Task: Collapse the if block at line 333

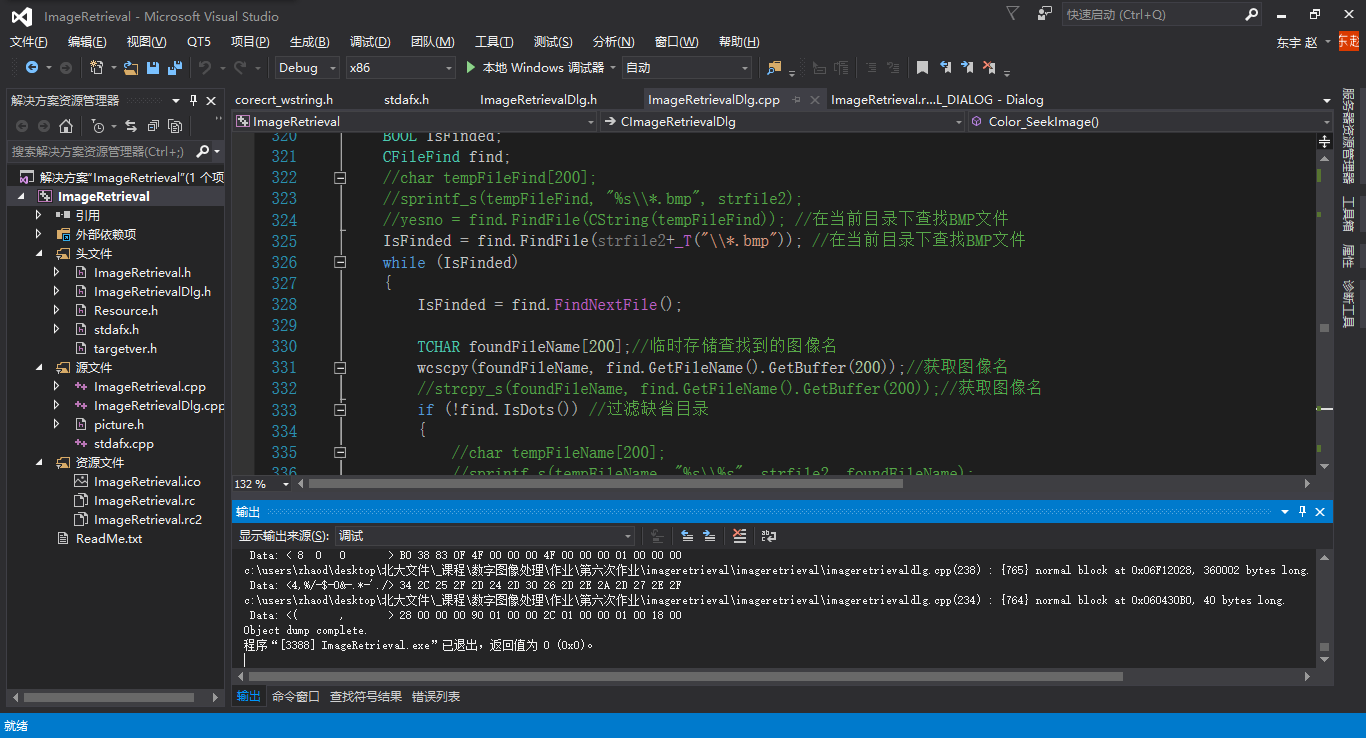Action: point(340,409)
